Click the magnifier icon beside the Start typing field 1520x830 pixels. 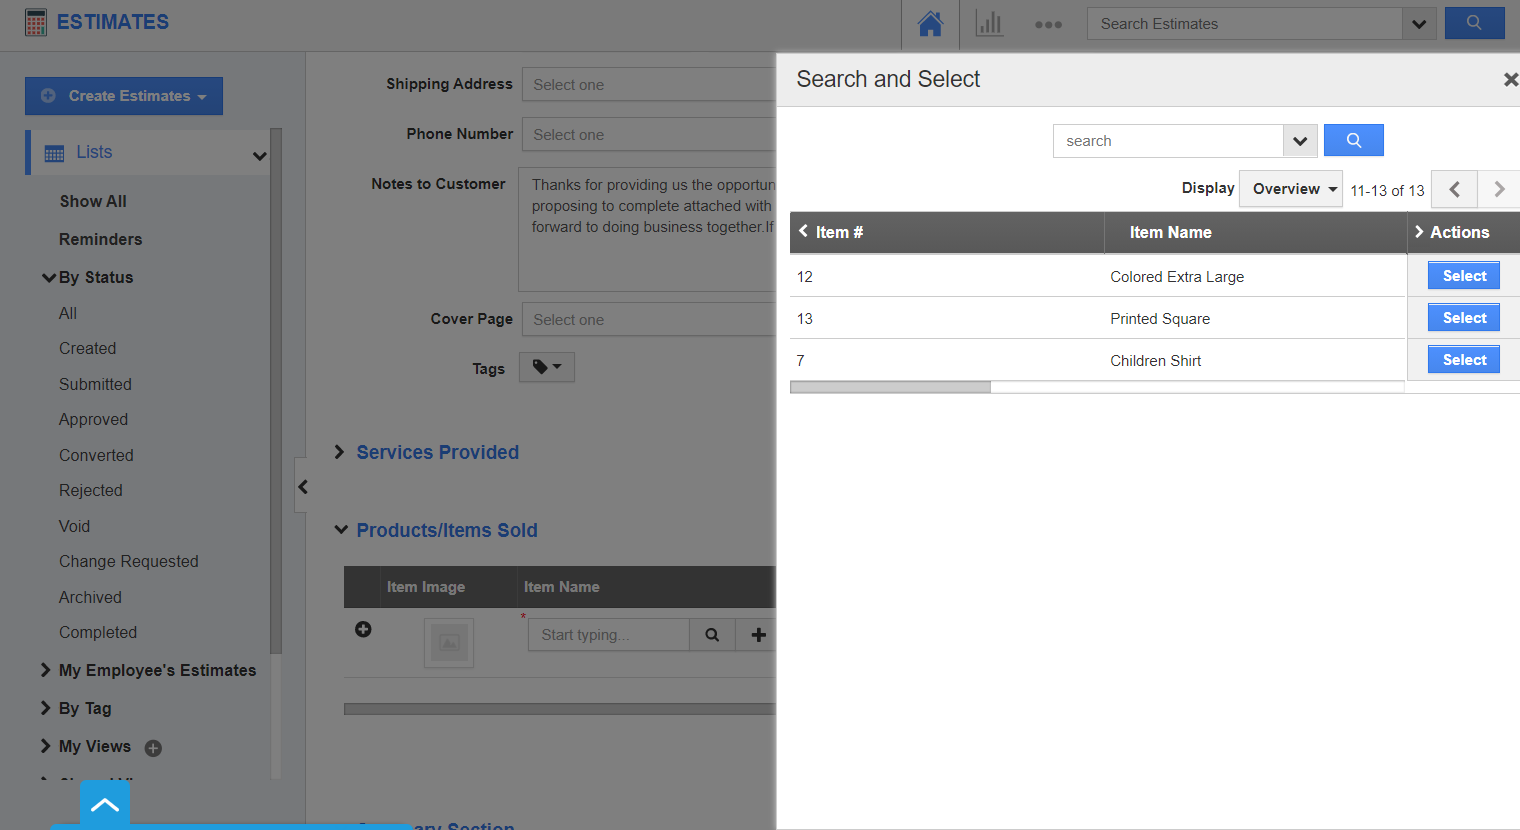click(712, 634)
